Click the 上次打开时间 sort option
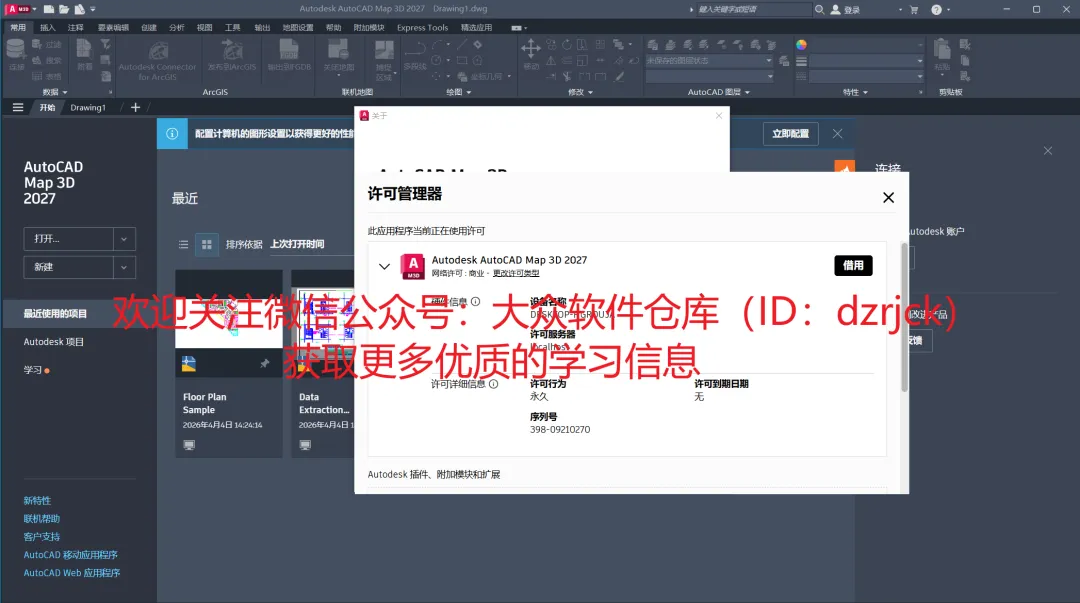The width and height of the screenshot is (1080, 603). (297, 244)
